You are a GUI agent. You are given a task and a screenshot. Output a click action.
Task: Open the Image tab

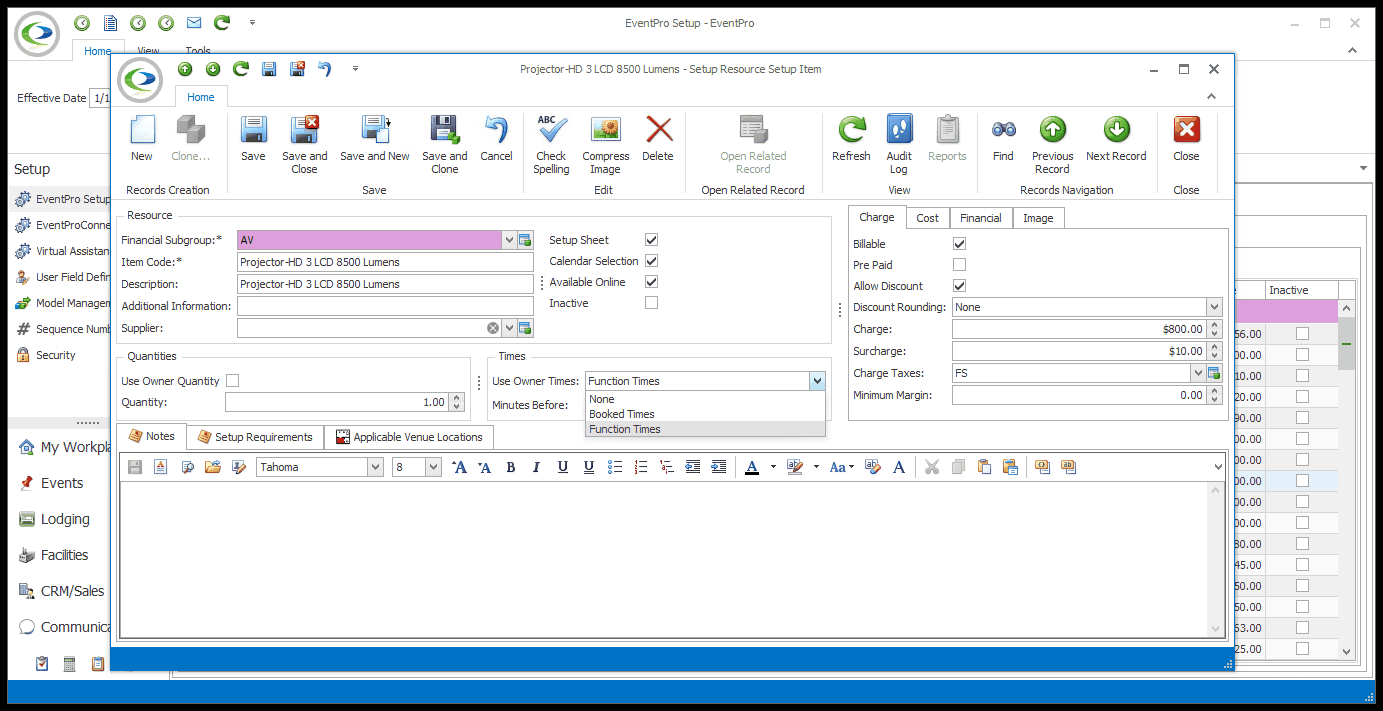pos(1038,218)
